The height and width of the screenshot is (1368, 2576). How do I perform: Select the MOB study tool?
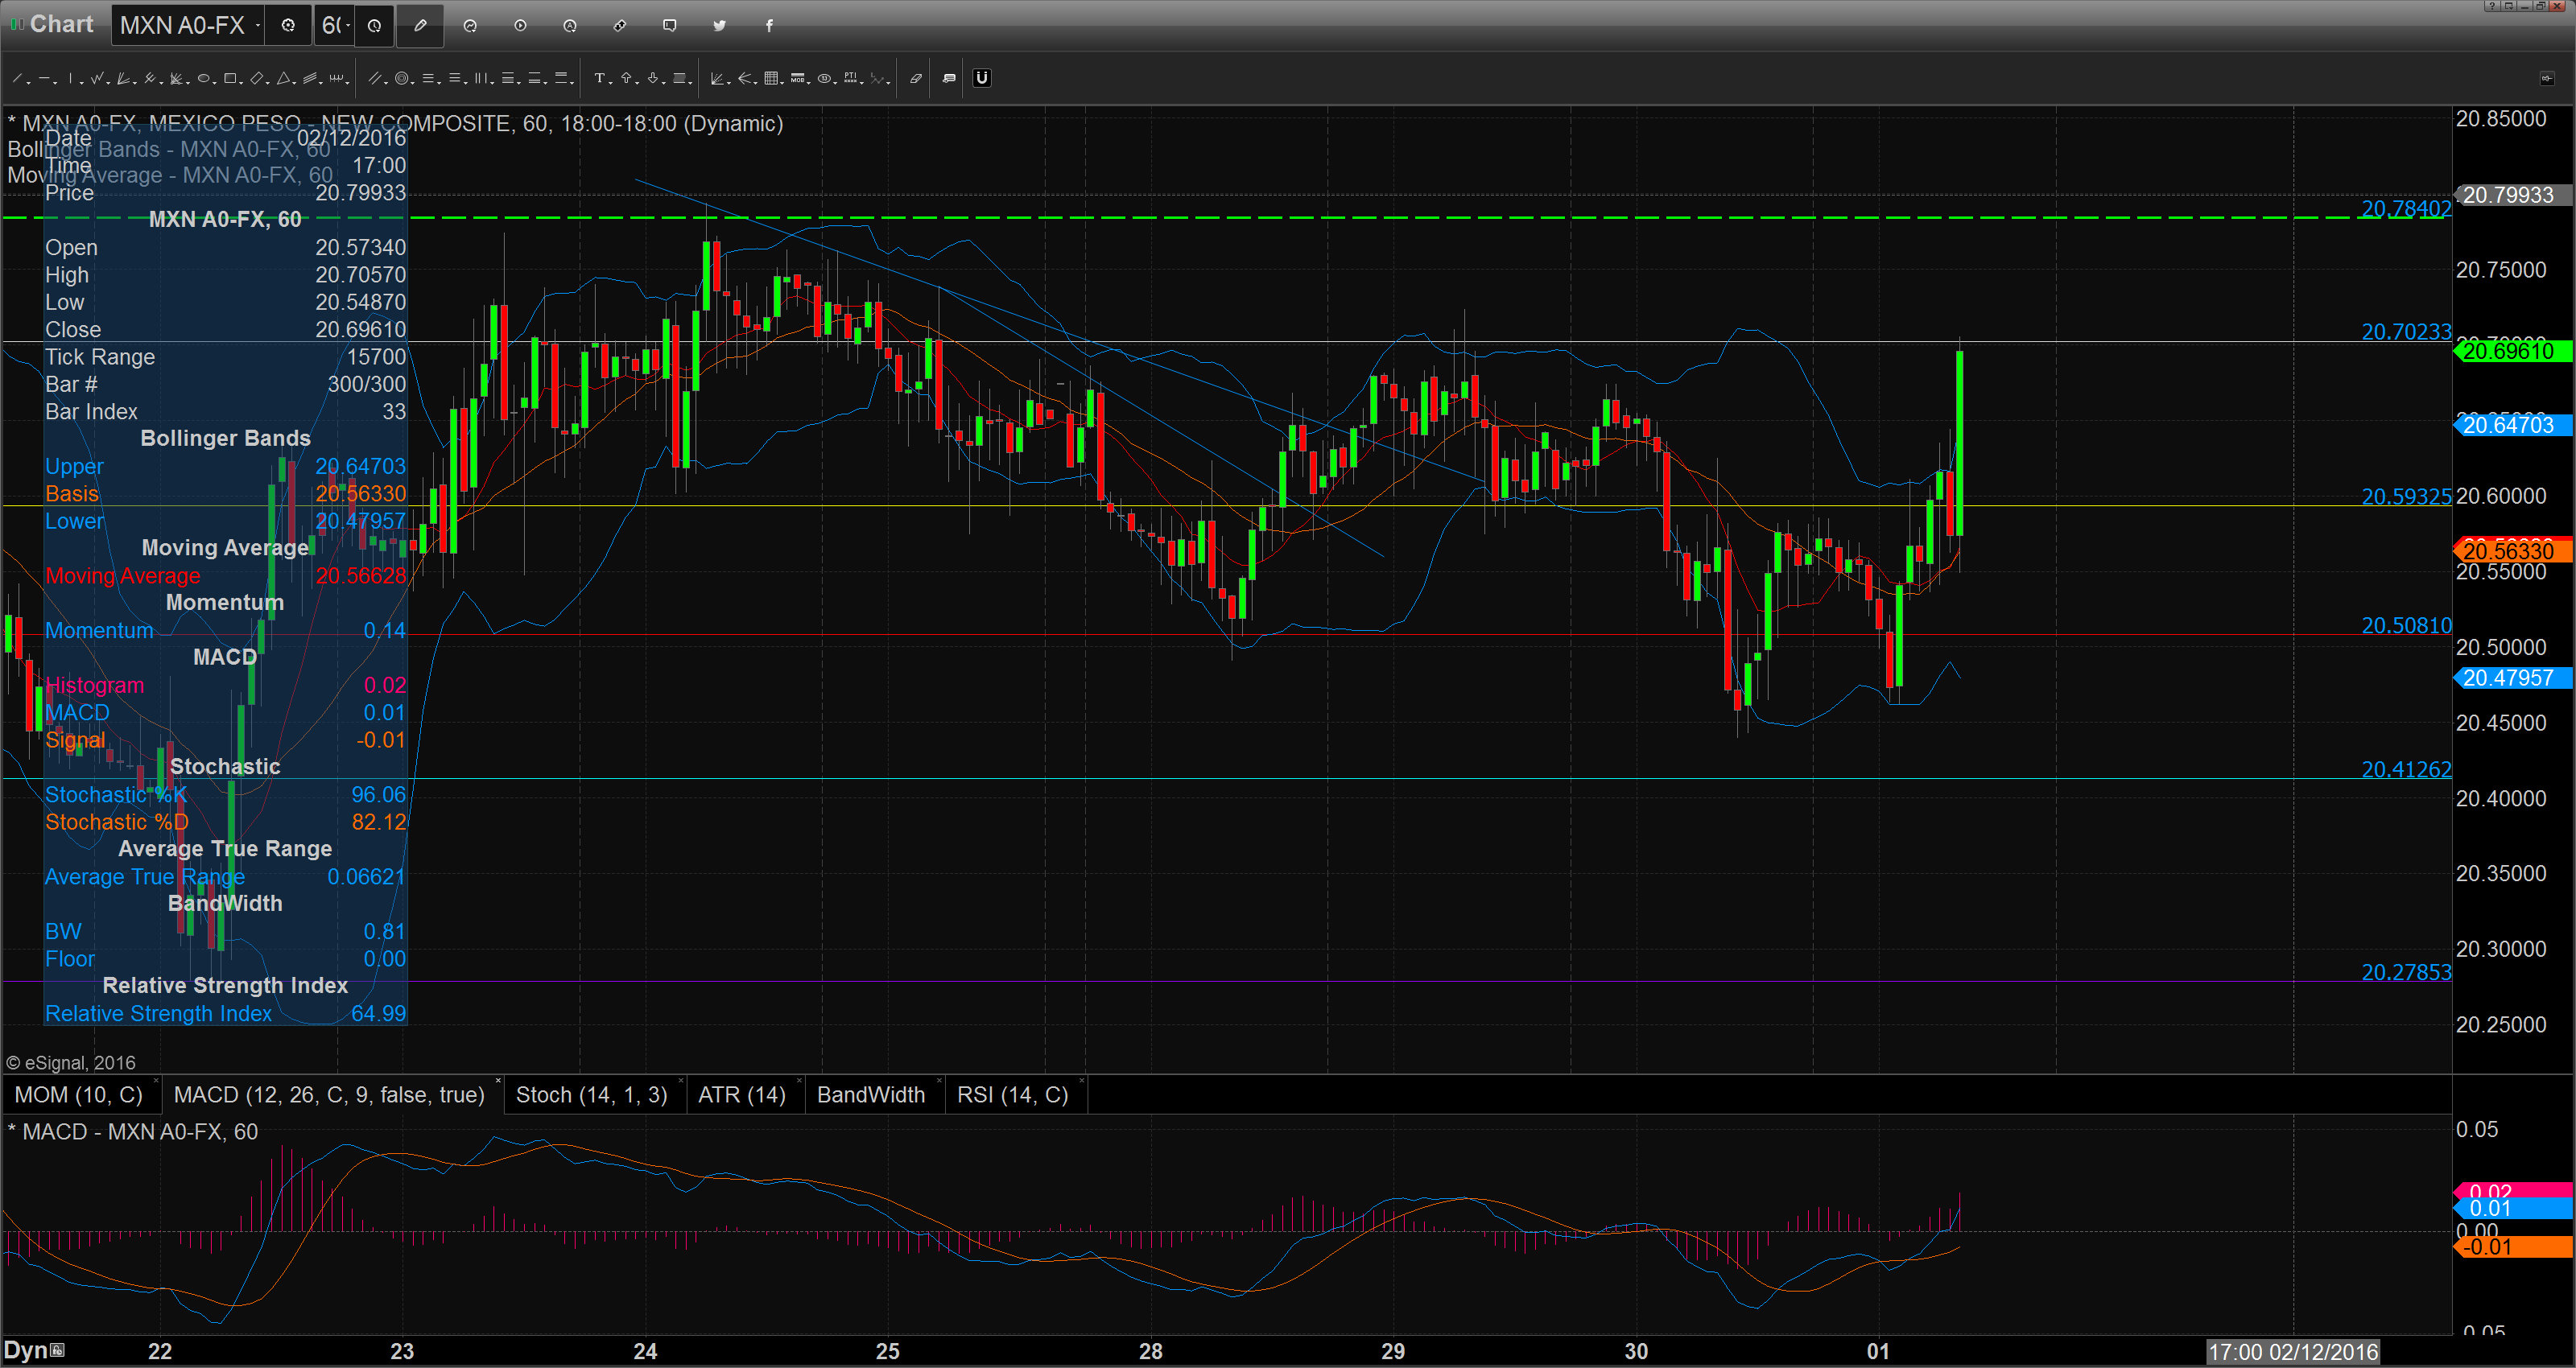(x=798, y=78)
